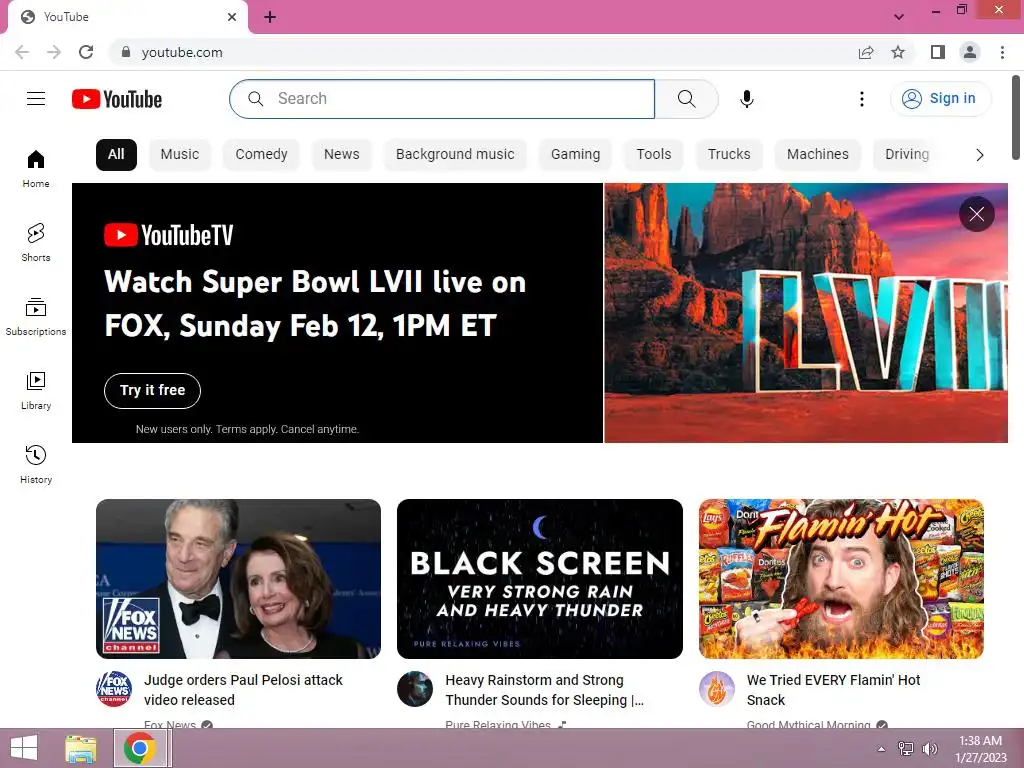Open Fox News channel avatar

click(x=114, y=689)
